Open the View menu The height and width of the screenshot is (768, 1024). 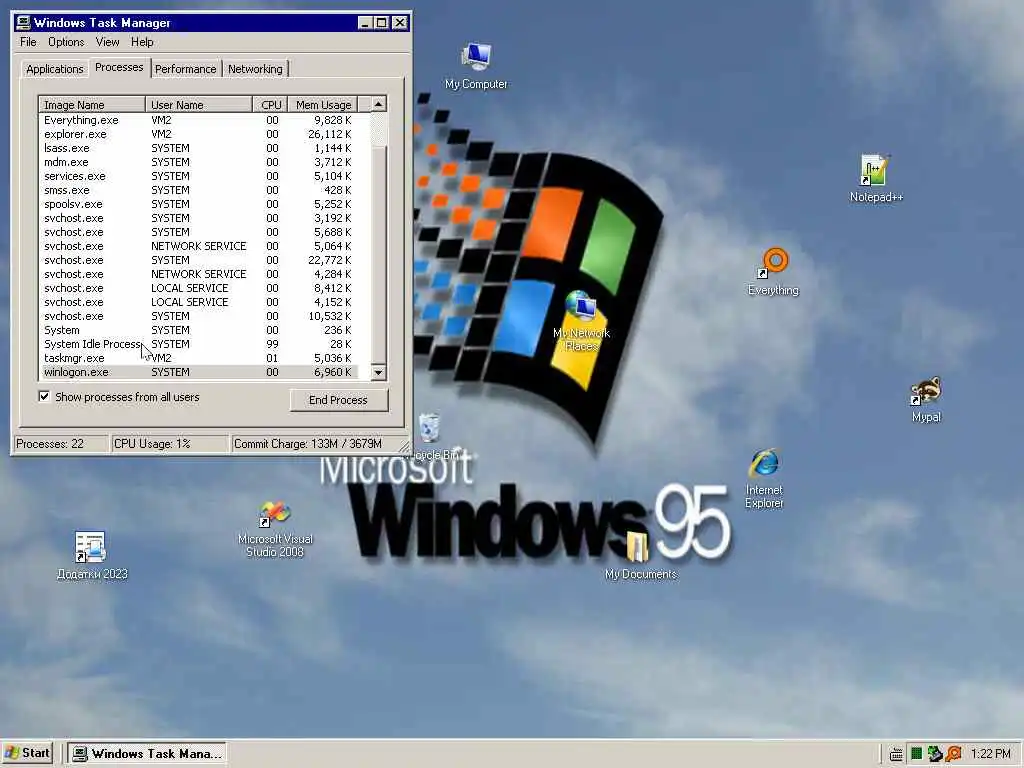tap(107, 42)
